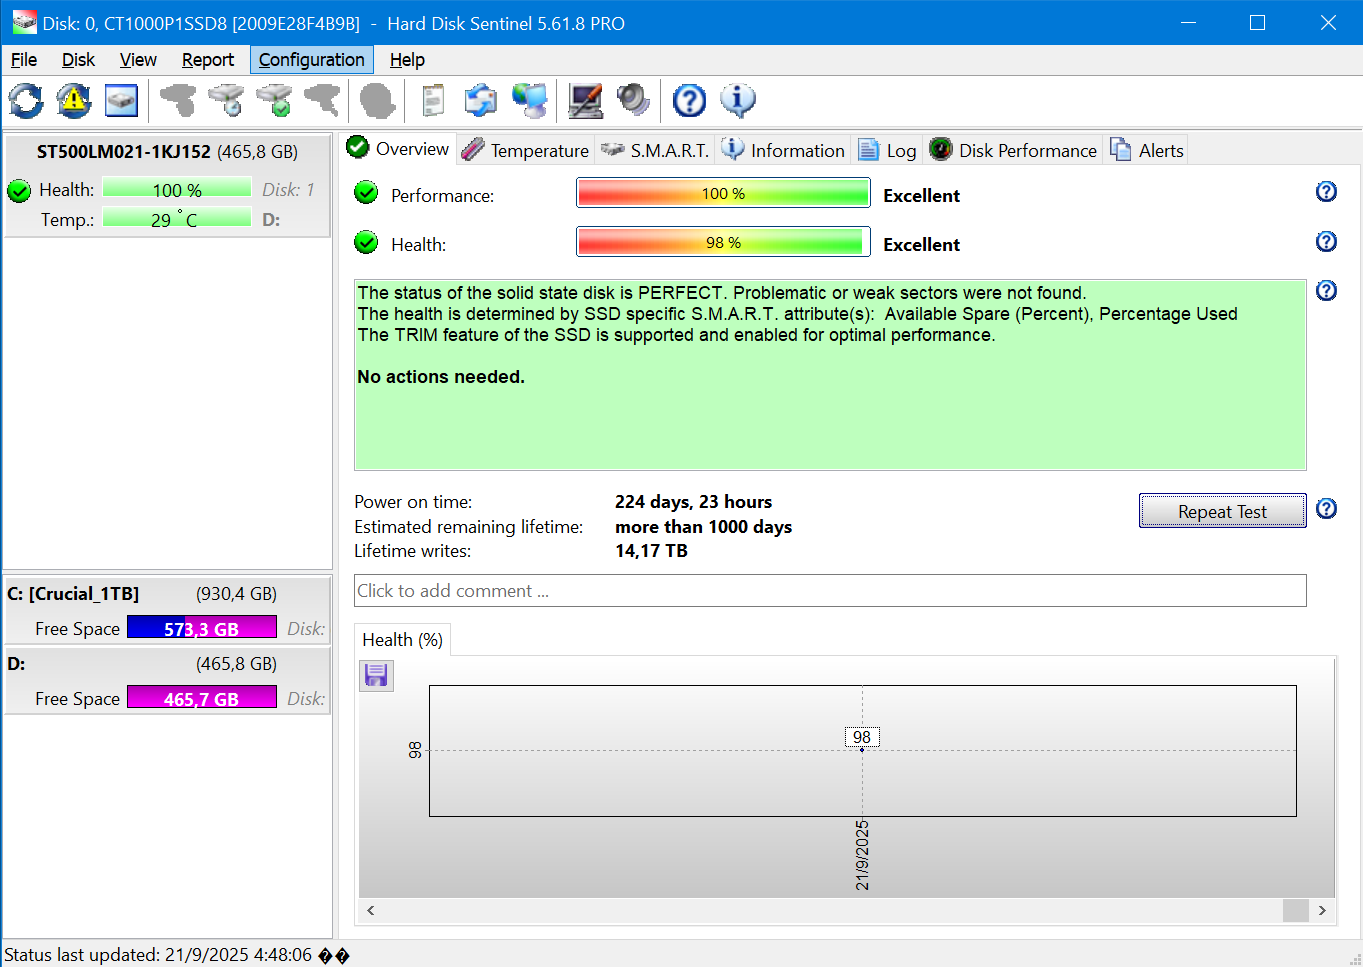Click the D: free space 465,7 GB bar
Image resolution: width=1363 pixels, height=967 pixels.
202,698
